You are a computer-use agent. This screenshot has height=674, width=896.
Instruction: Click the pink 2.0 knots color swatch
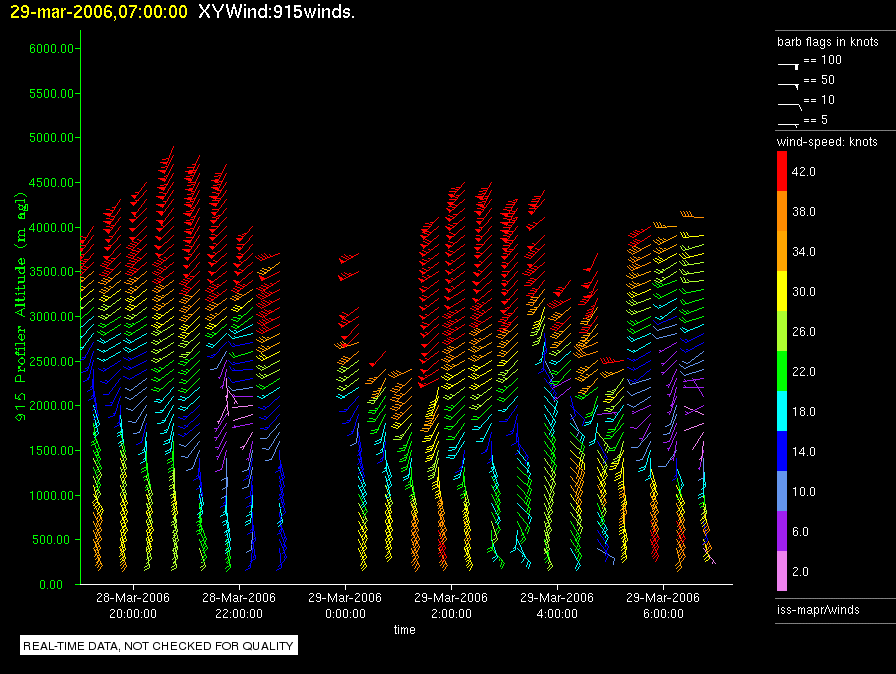click(783, 571)
